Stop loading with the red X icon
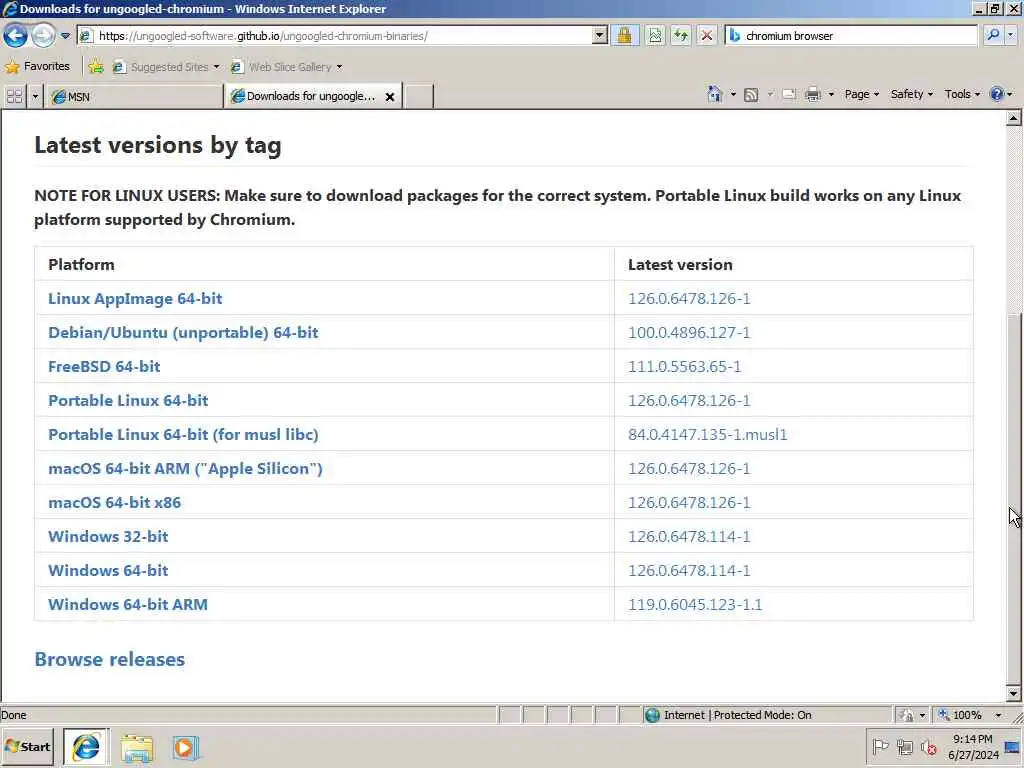1024x768 pixels. [707, 36]
